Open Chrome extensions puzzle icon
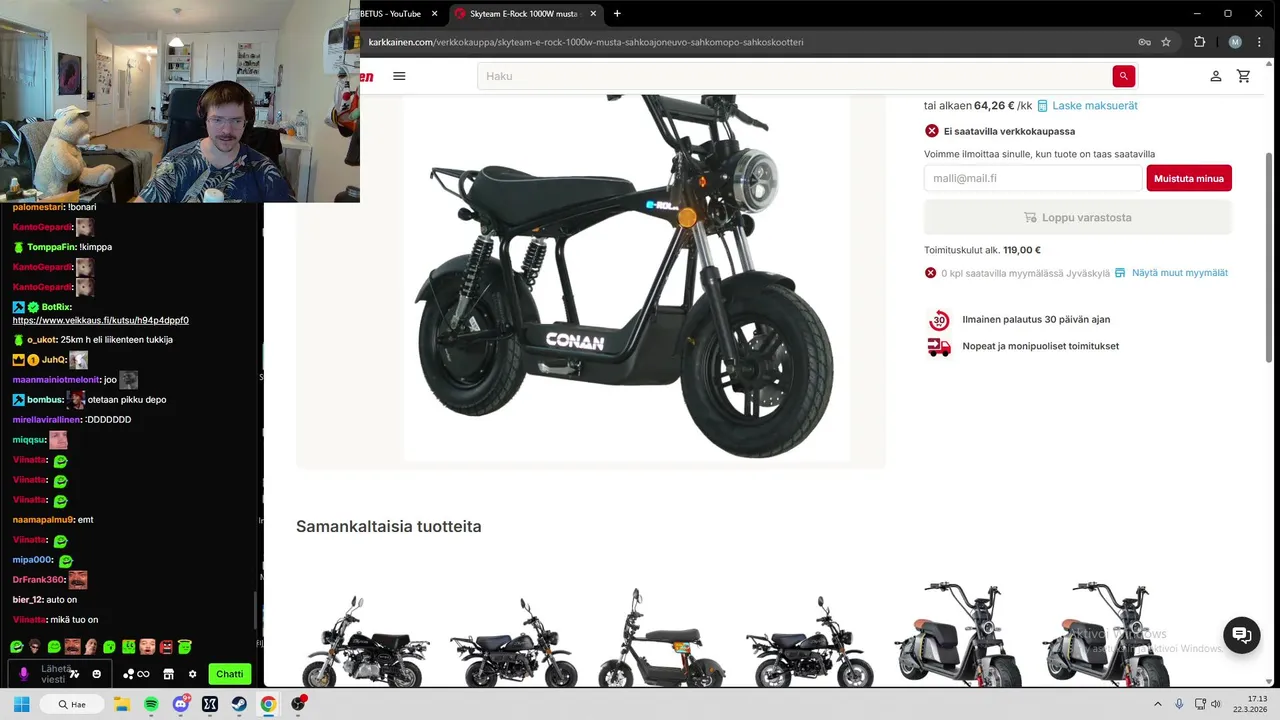Screen dimensions: 1280x720 click(1199, 42)
